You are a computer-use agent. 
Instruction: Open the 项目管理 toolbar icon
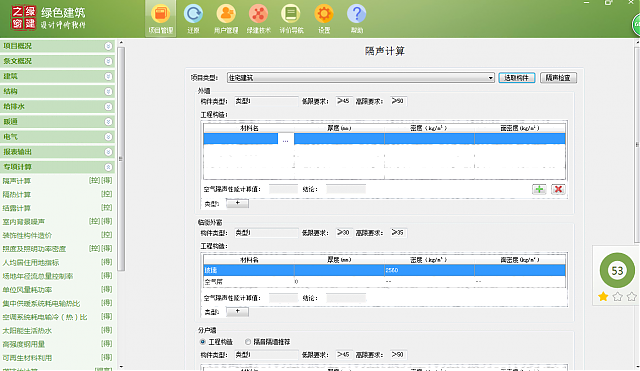[x=161, y=19]
